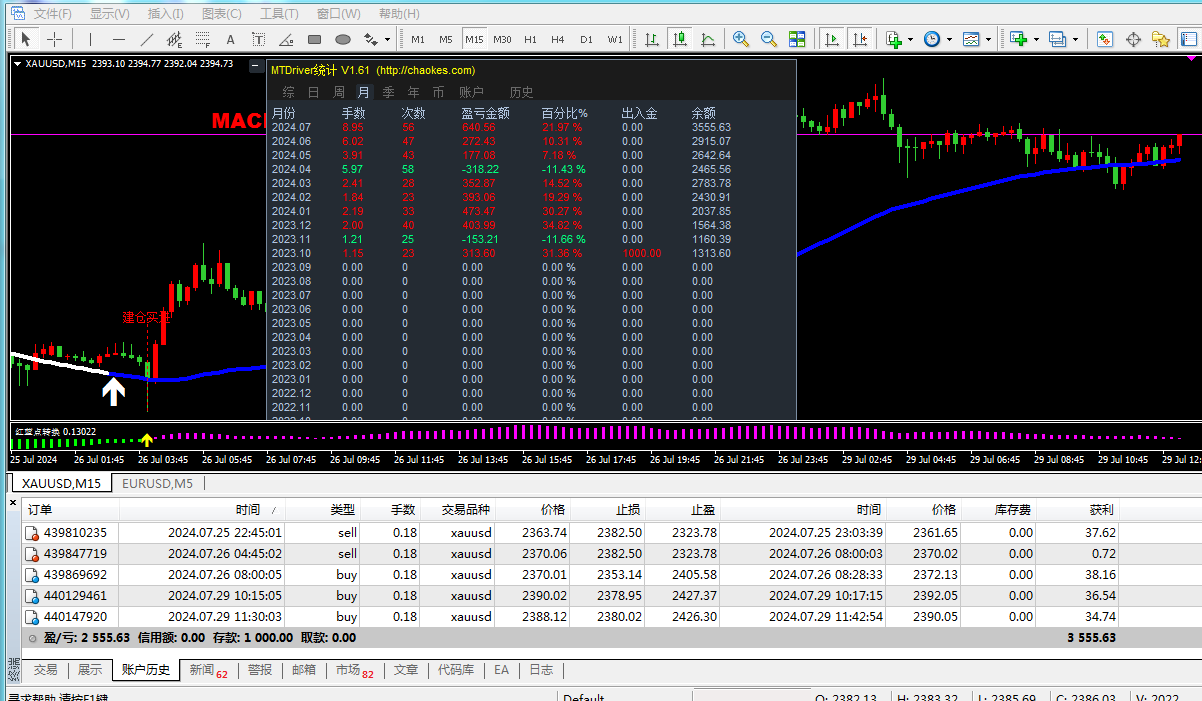Switch chart to candlestick type
The width and height of the screenshot is (1202, 701).
click(680, 39)
